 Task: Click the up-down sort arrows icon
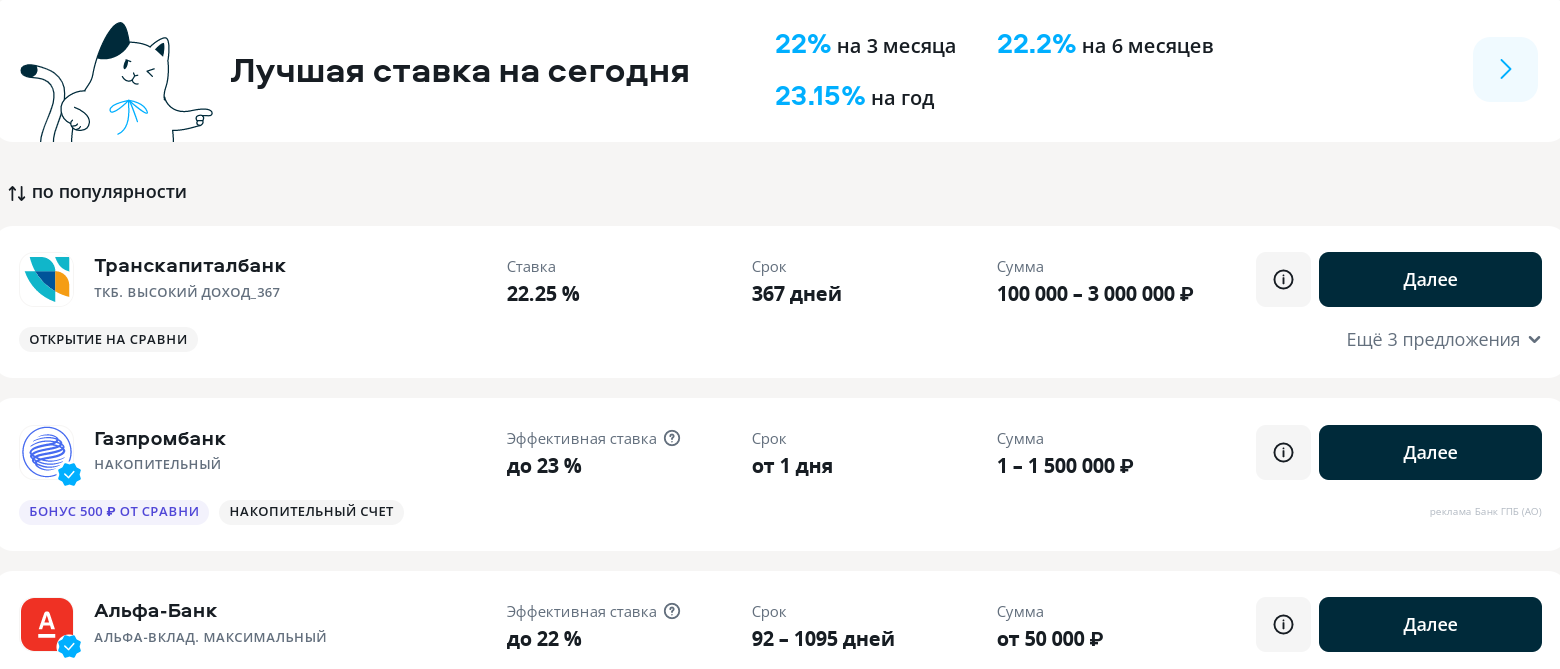pyautogui.click(x=17, y=191)
